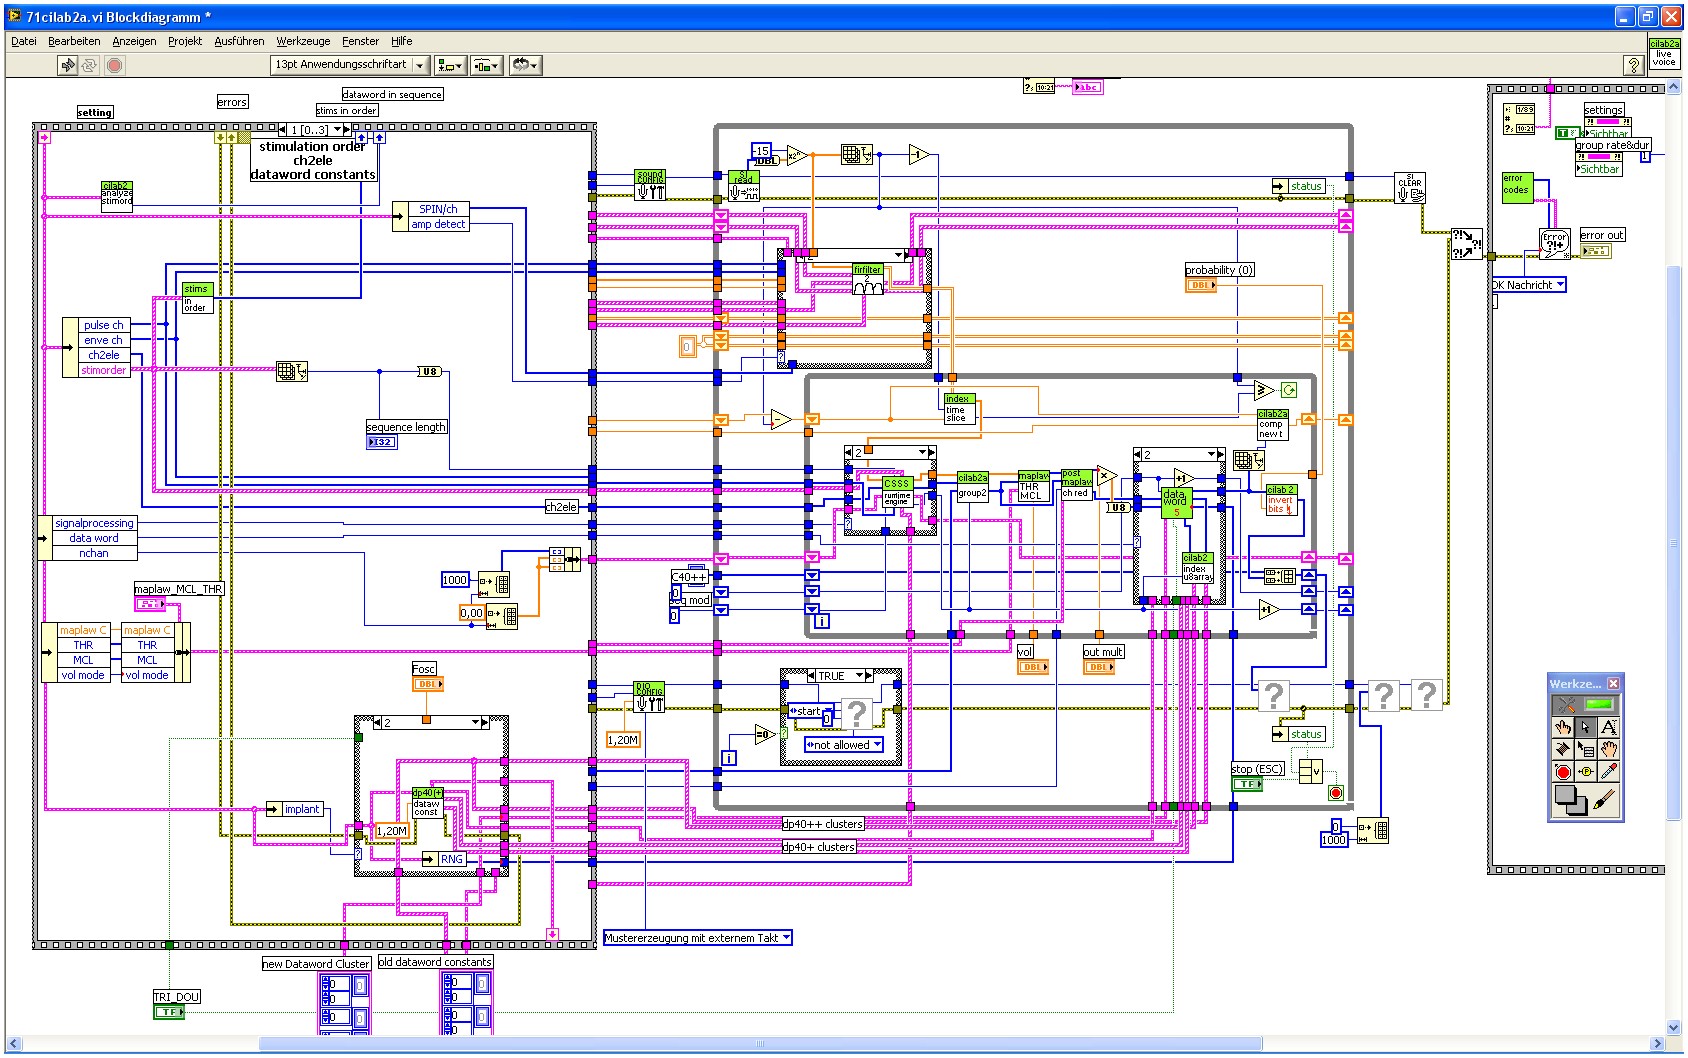Open the Werkzeuge menu
Screen dimensions: 1688x1058
coord(303,41)
